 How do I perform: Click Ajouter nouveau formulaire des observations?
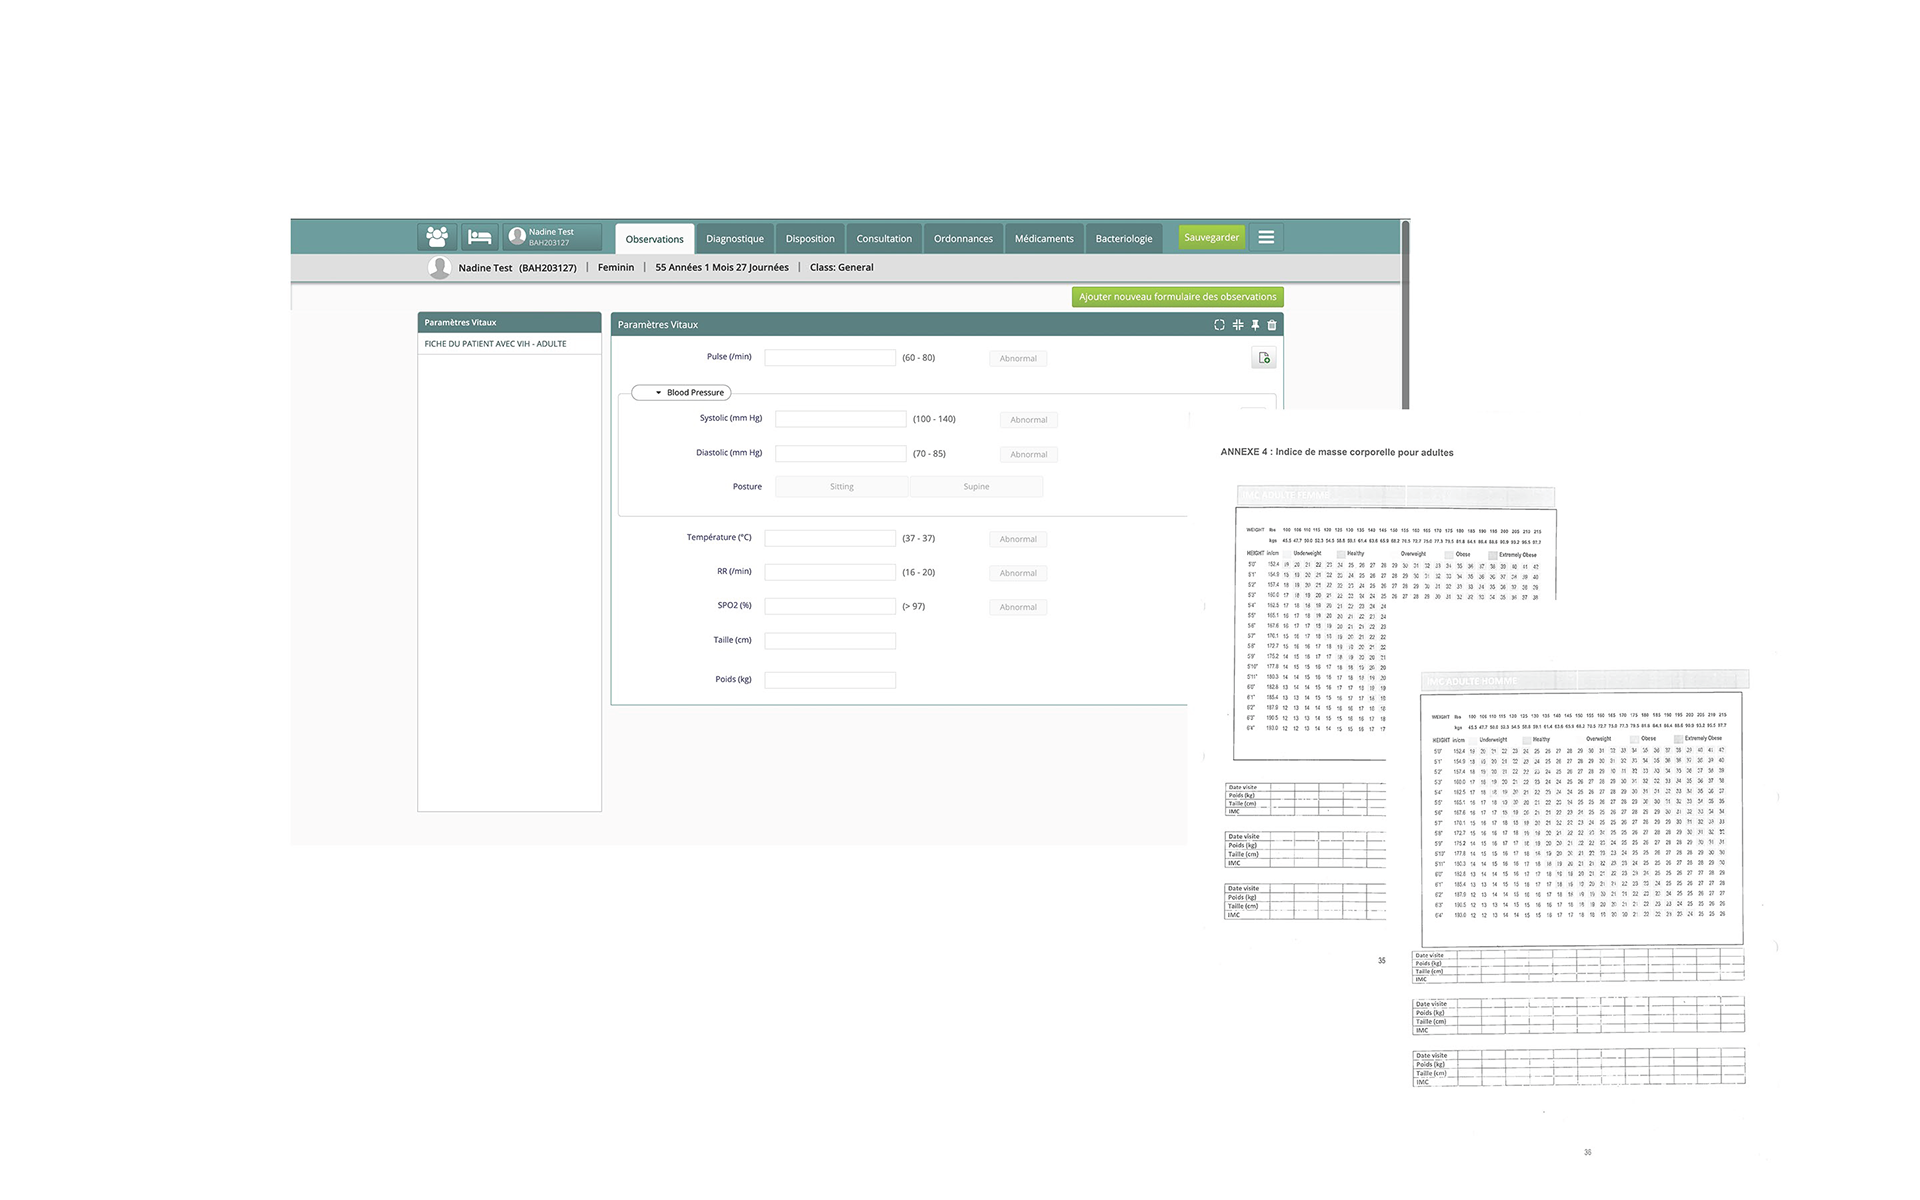pyautogui.click(x=1177, y=297)
